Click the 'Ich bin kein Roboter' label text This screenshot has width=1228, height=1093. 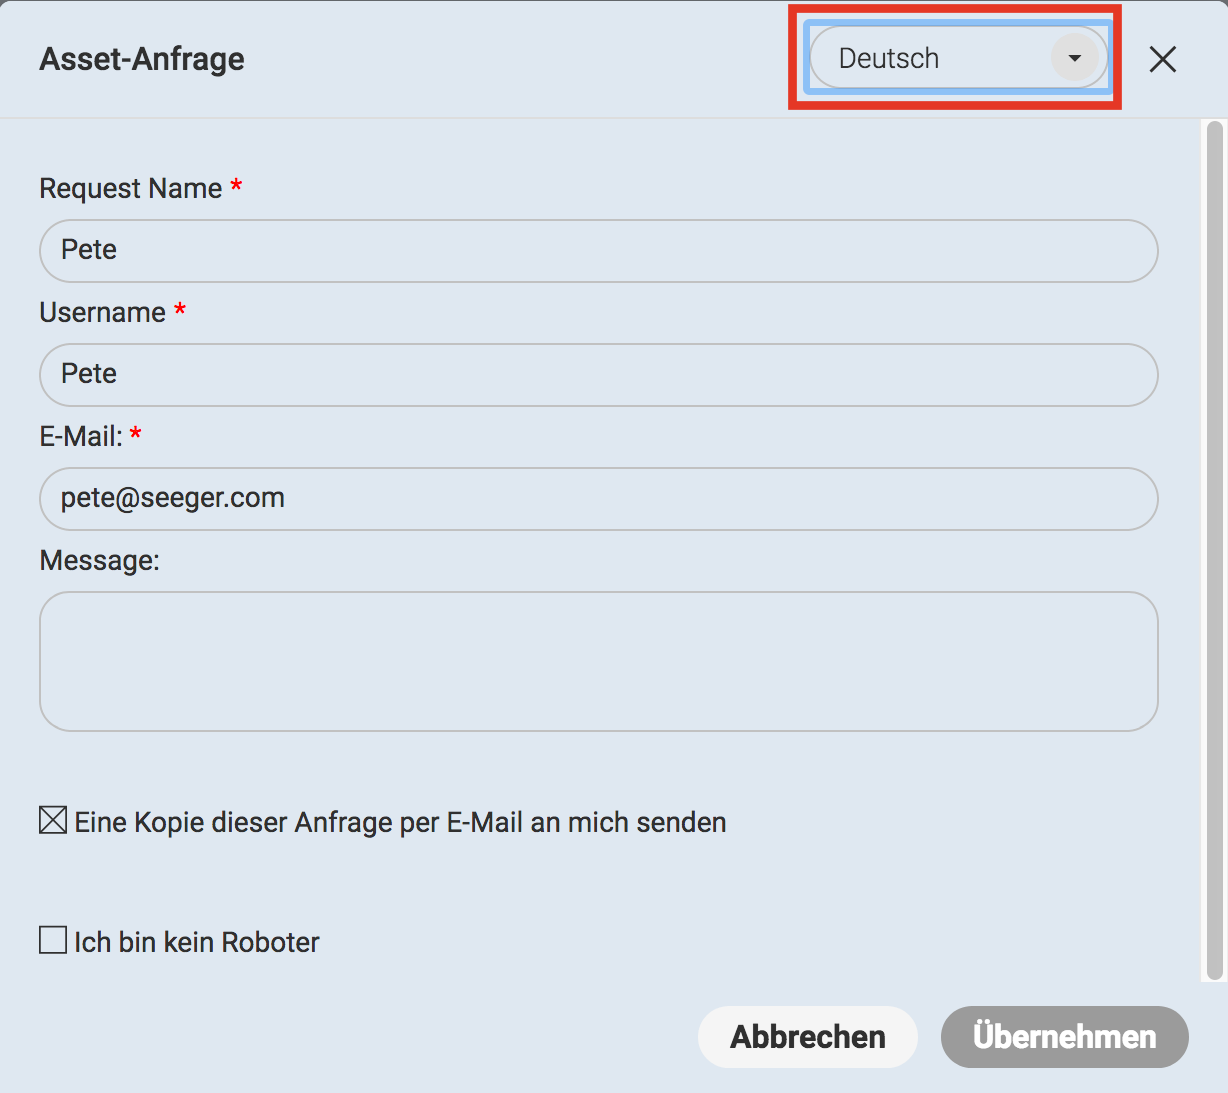tap(197, 942)
